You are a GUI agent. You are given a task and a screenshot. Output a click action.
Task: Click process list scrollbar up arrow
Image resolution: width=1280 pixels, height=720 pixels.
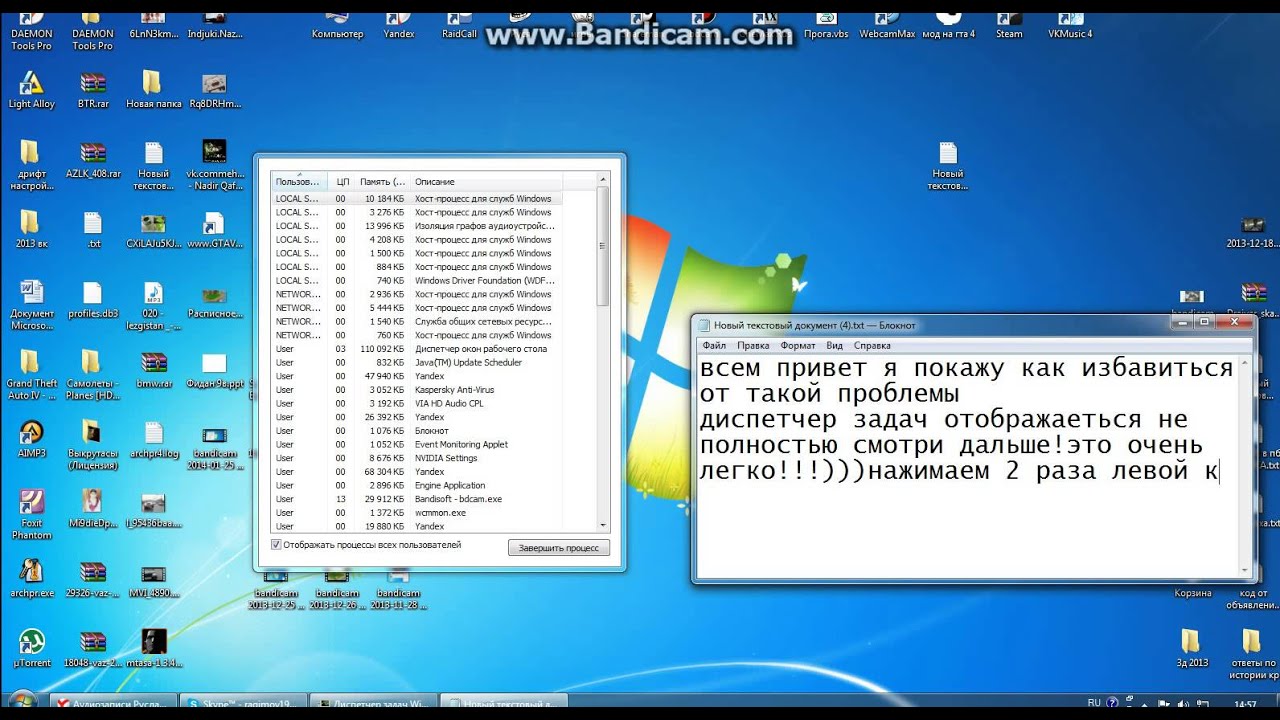603,181
